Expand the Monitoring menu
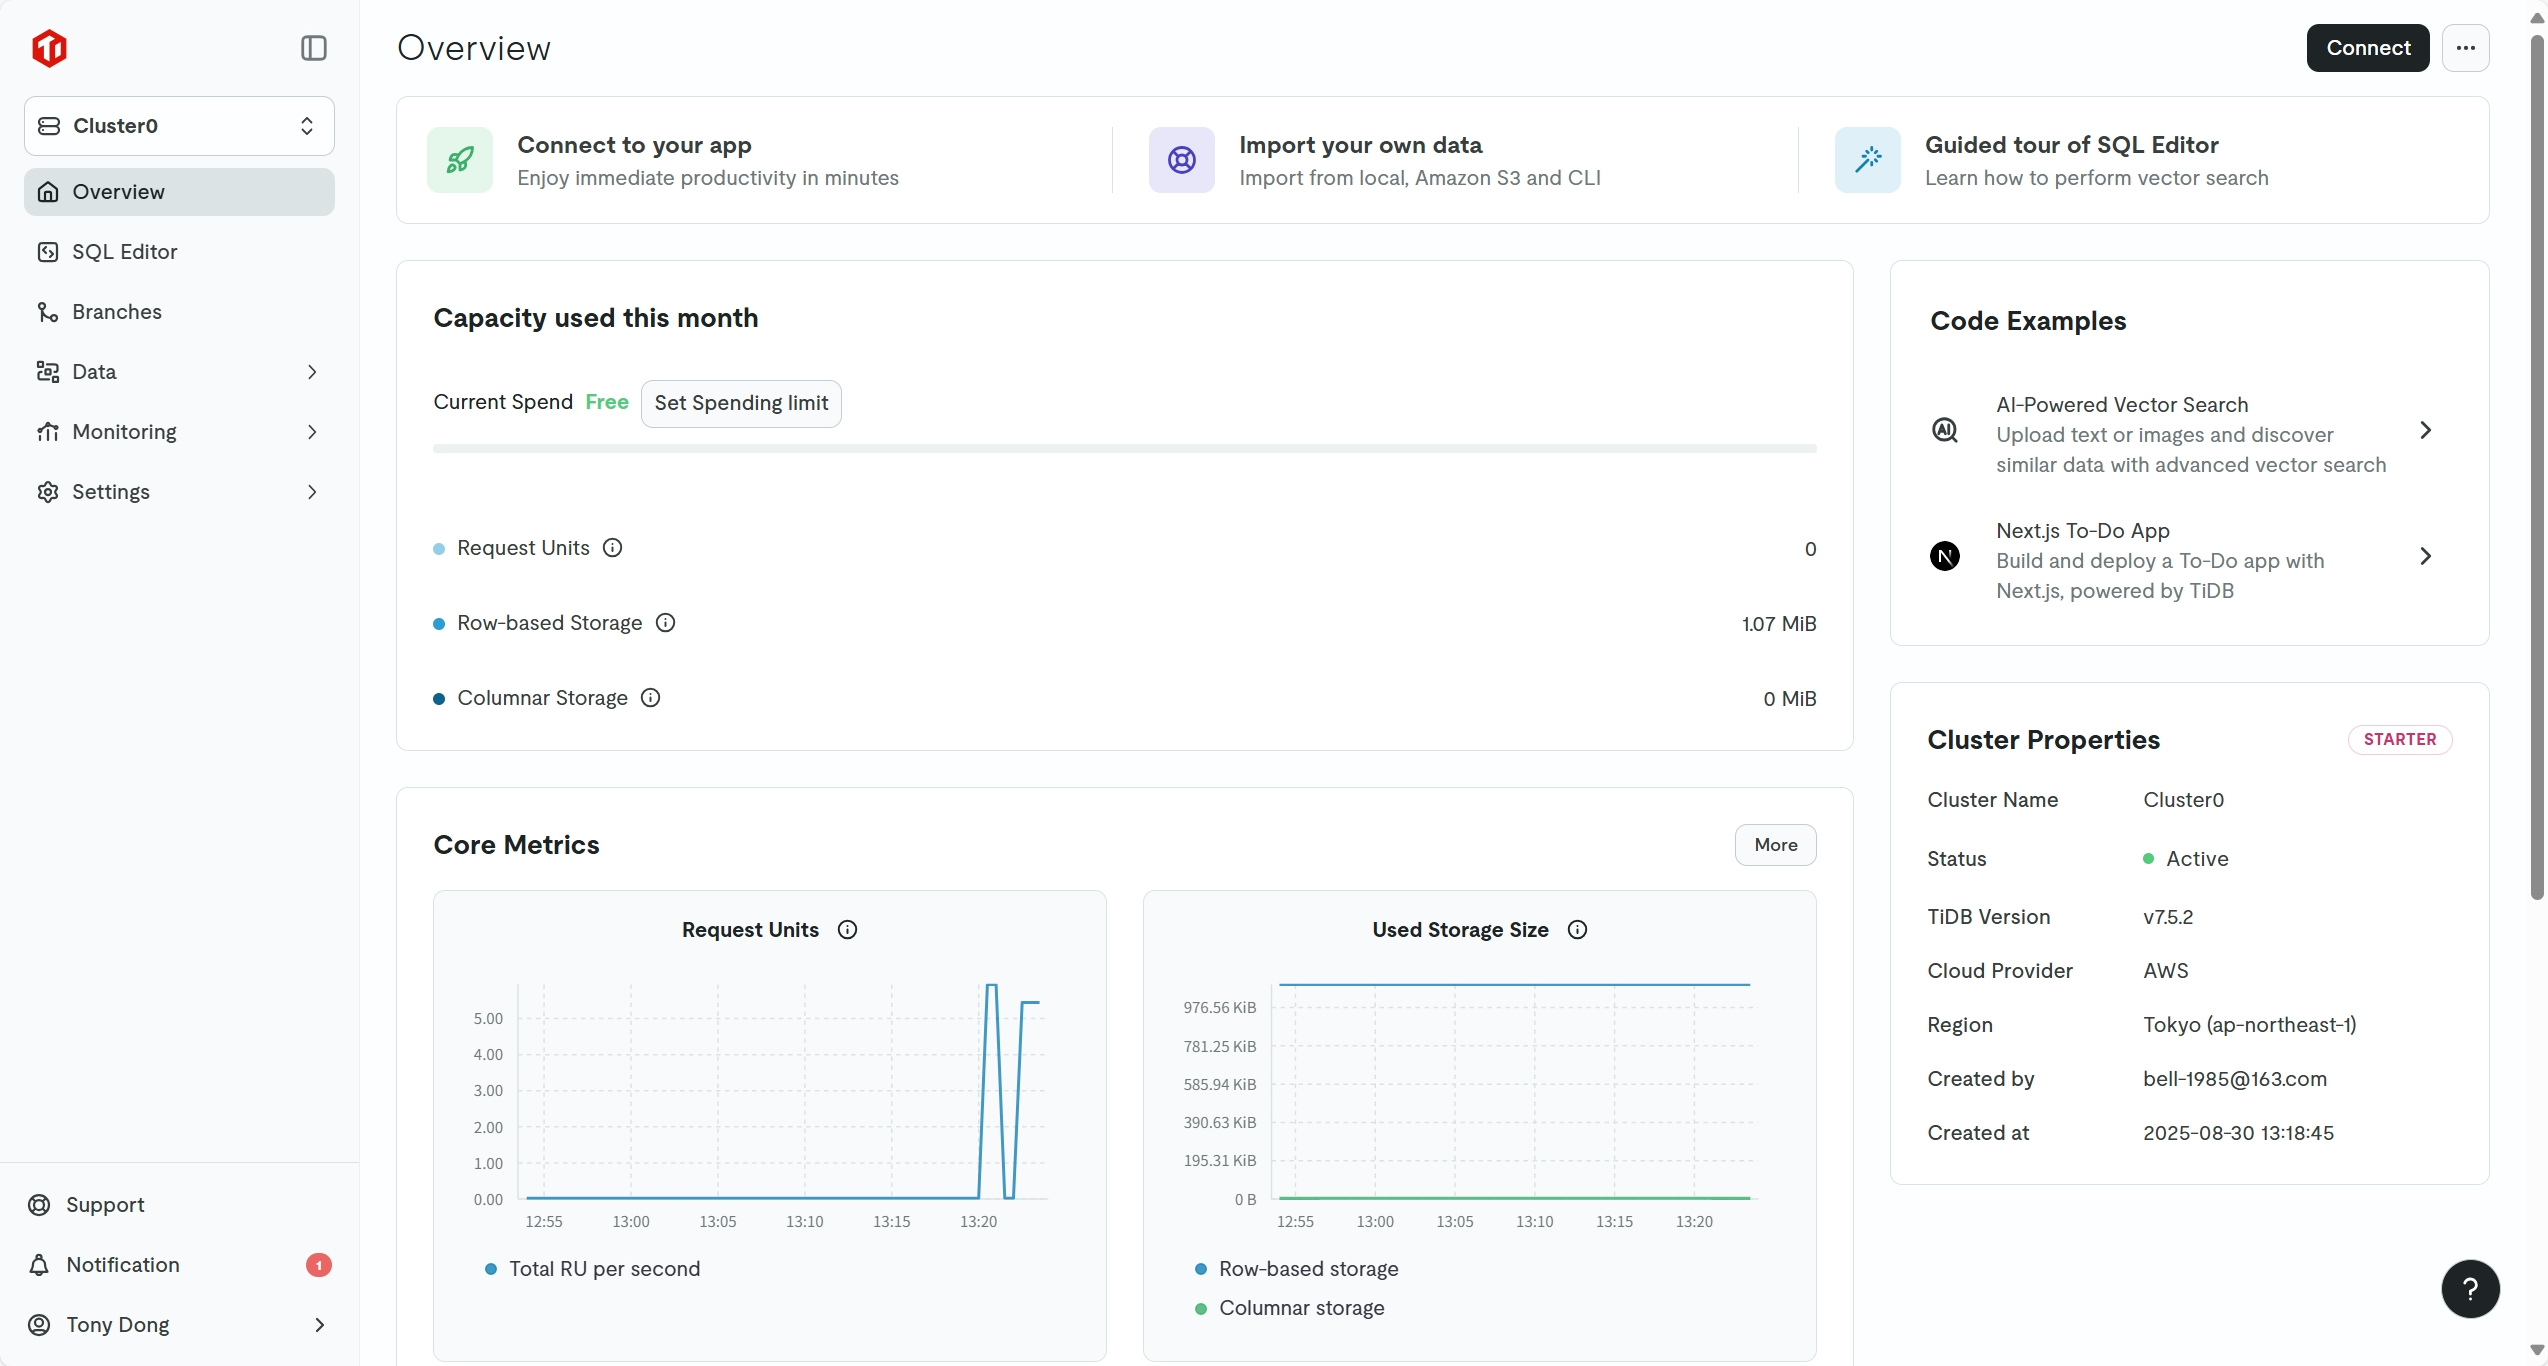 [179, 432]
